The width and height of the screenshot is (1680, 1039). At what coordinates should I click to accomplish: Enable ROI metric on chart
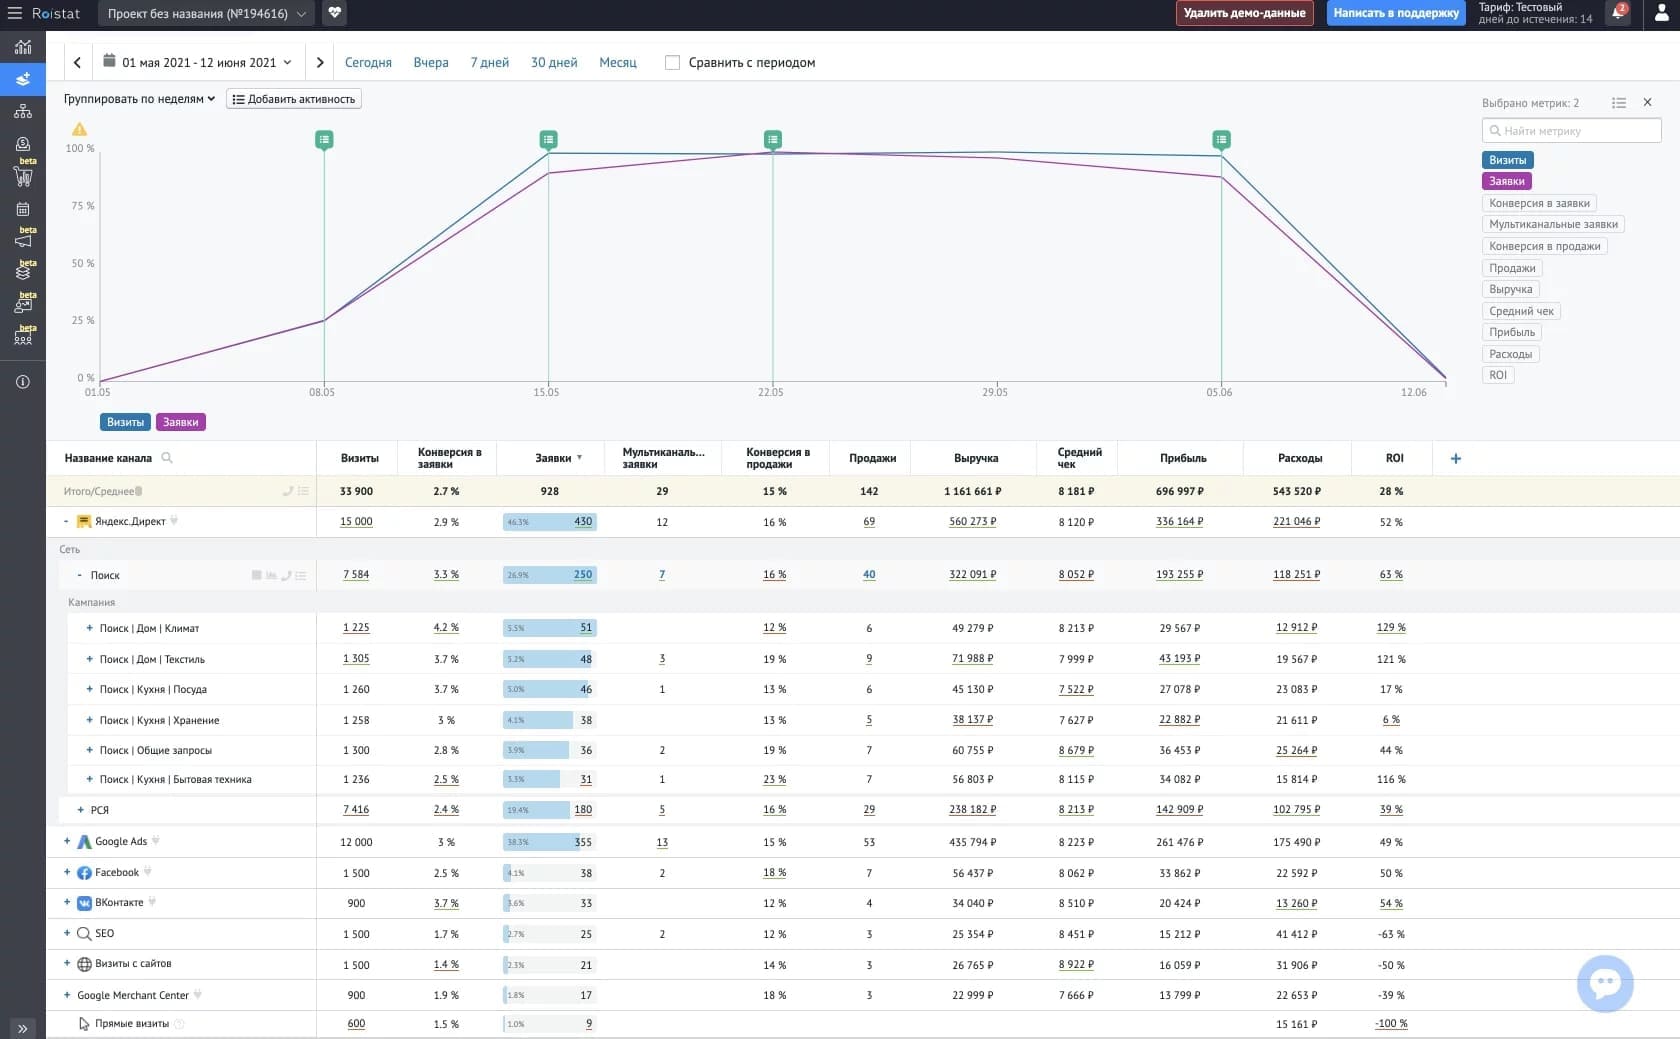point(1497,375)
